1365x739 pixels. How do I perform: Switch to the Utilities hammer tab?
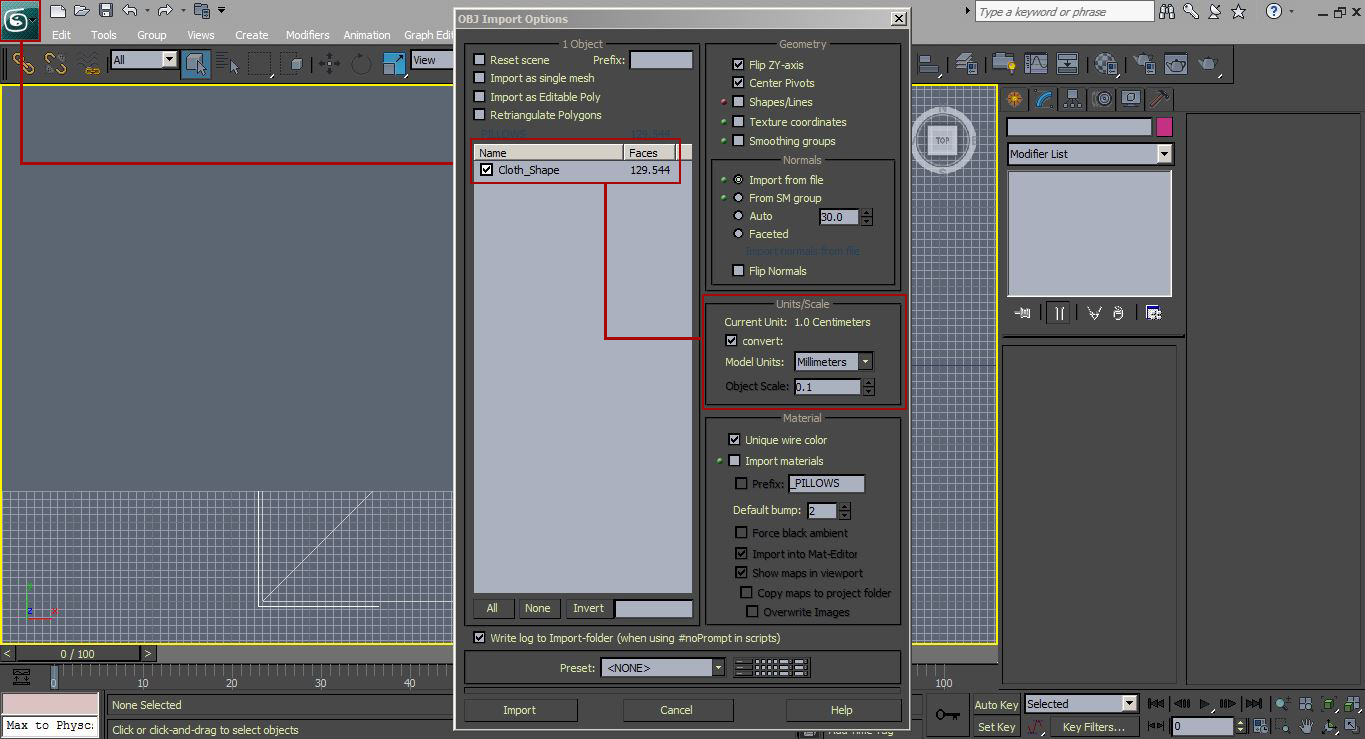click(1159, 98)
